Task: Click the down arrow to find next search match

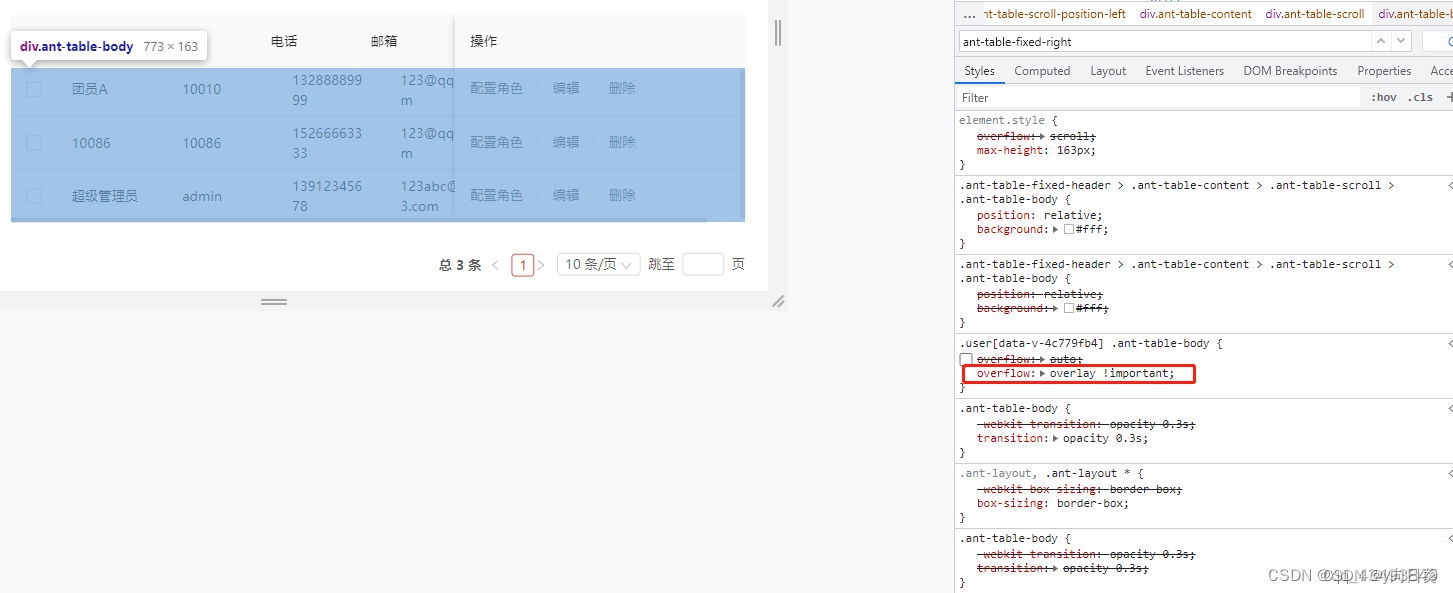Action: pyautogui.click(x=1400, y=40)
